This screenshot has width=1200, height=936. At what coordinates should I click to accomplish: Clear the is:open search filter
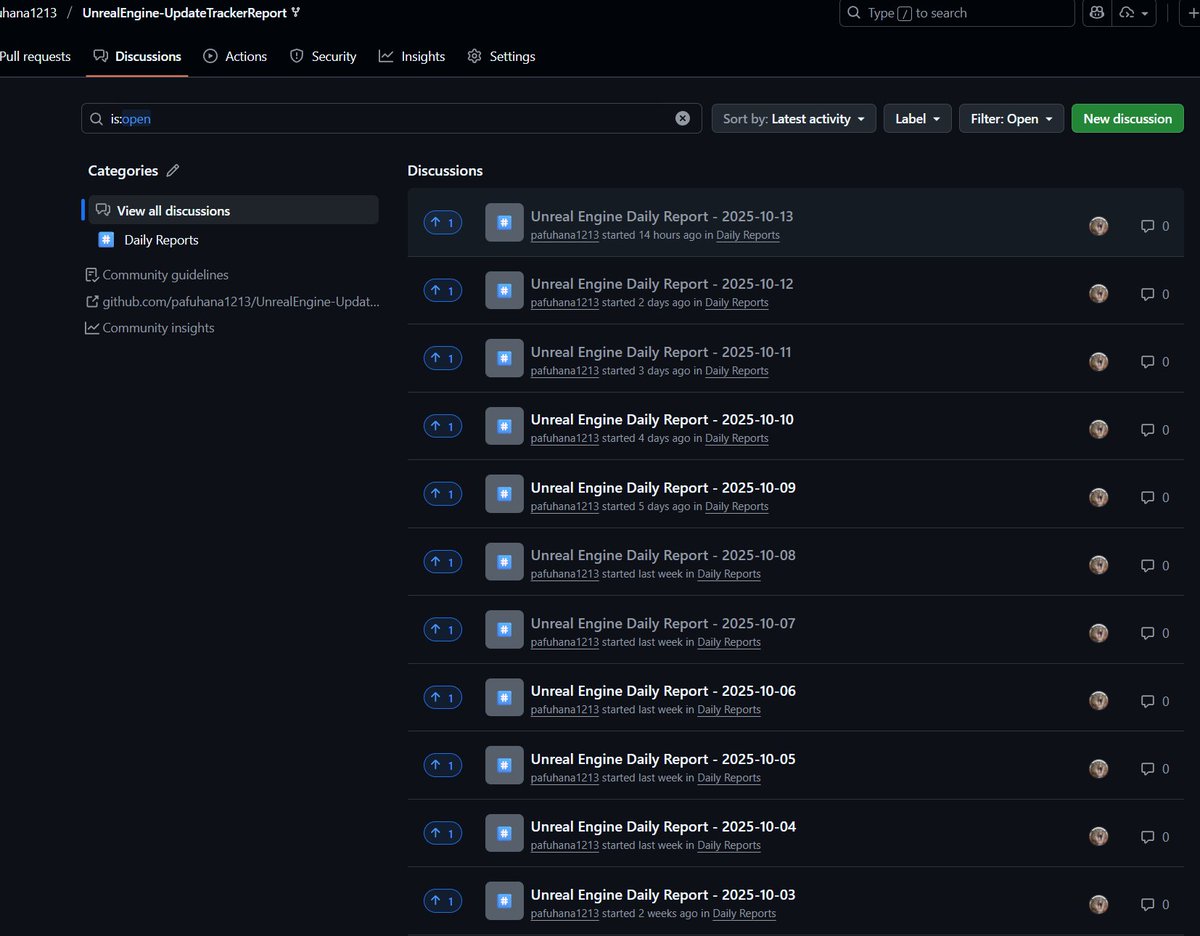pyautogui.click(x=682, y=118)
